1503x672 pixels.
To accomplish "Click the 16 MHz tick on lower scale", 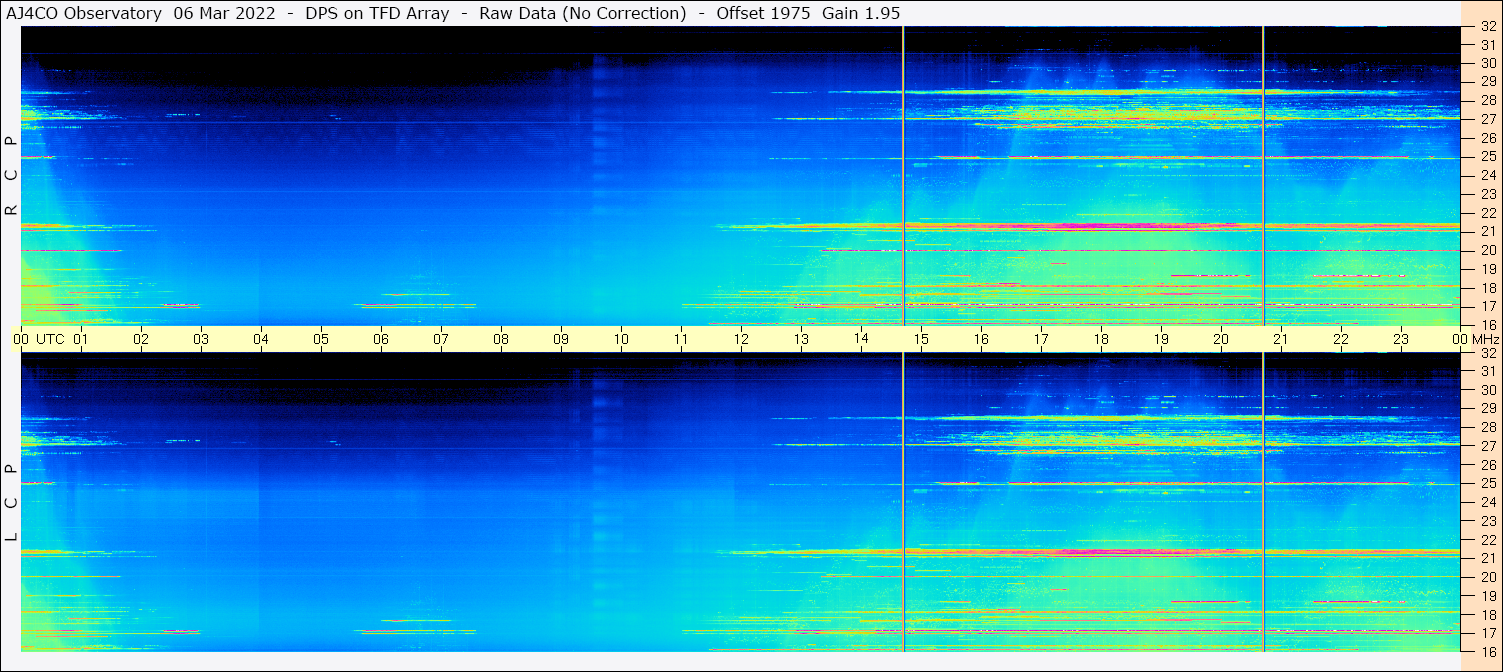I will click(1488, 652).
